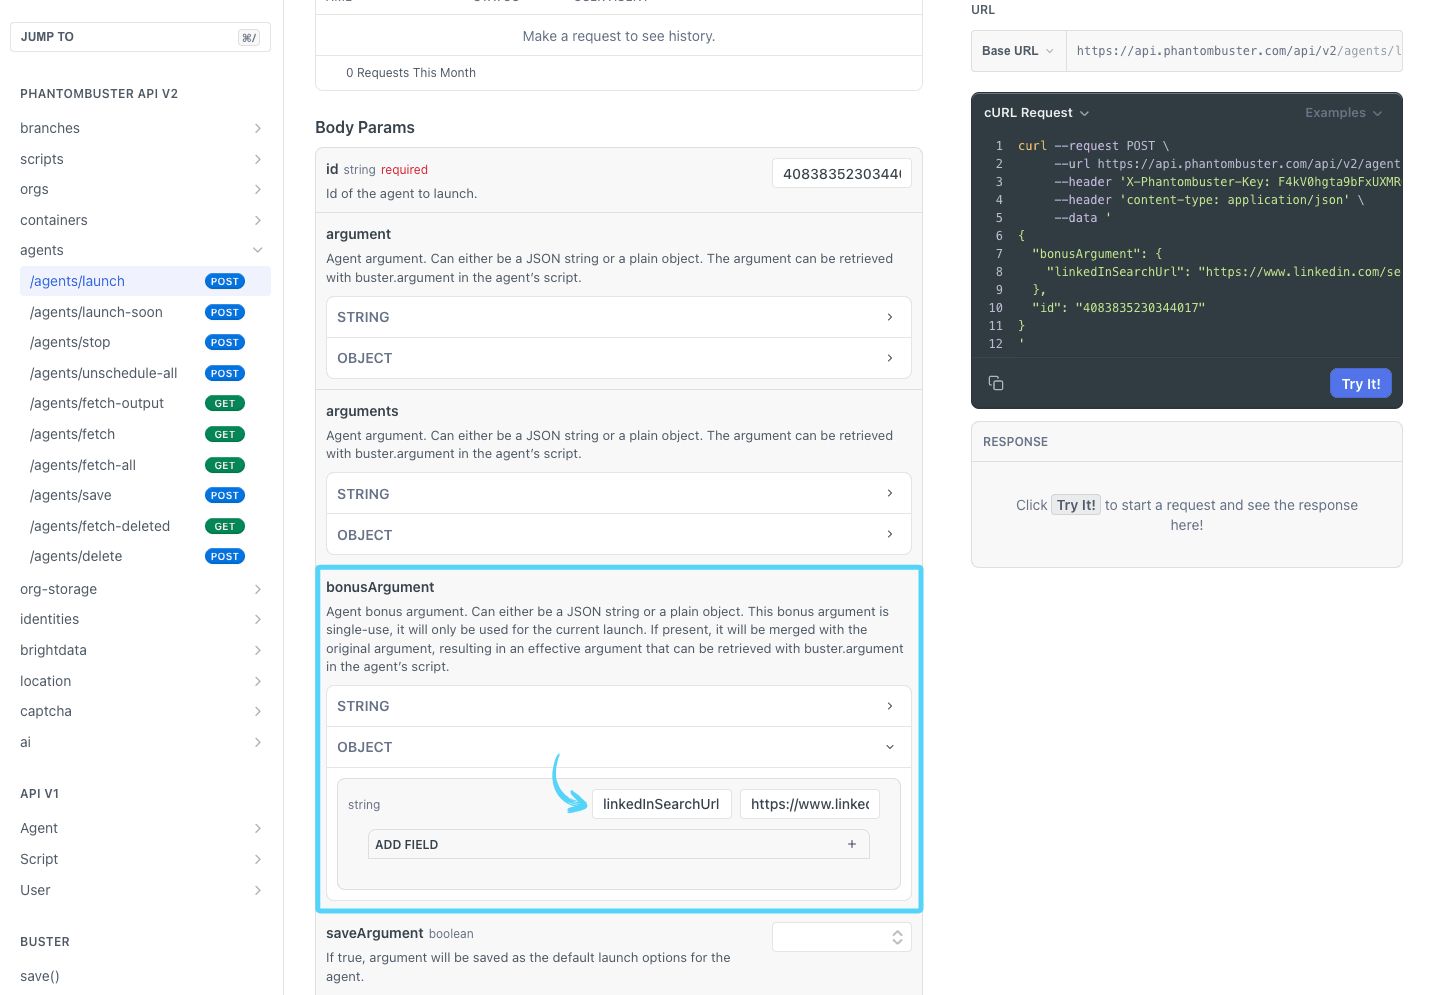Edit the linkedInSearchUrl key field
Screen dimensions: 1430x995
661,804
